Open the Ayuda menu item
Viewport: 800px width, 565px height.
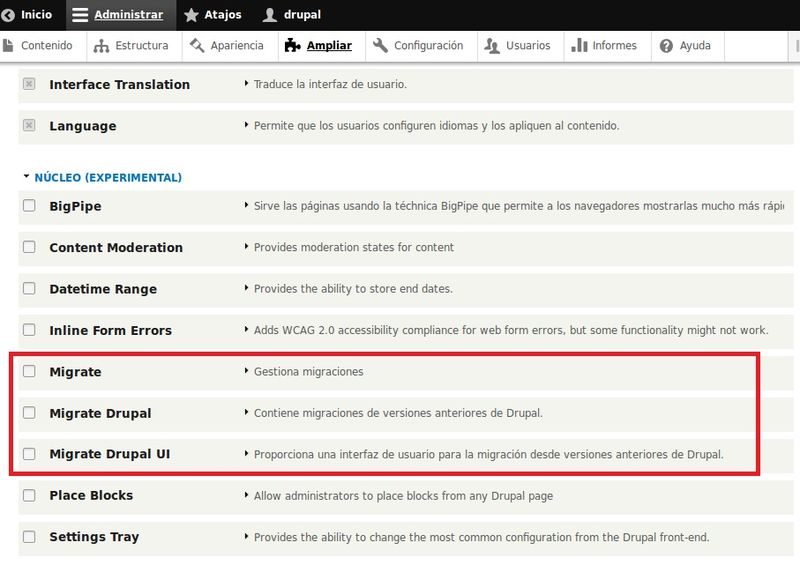688,45
